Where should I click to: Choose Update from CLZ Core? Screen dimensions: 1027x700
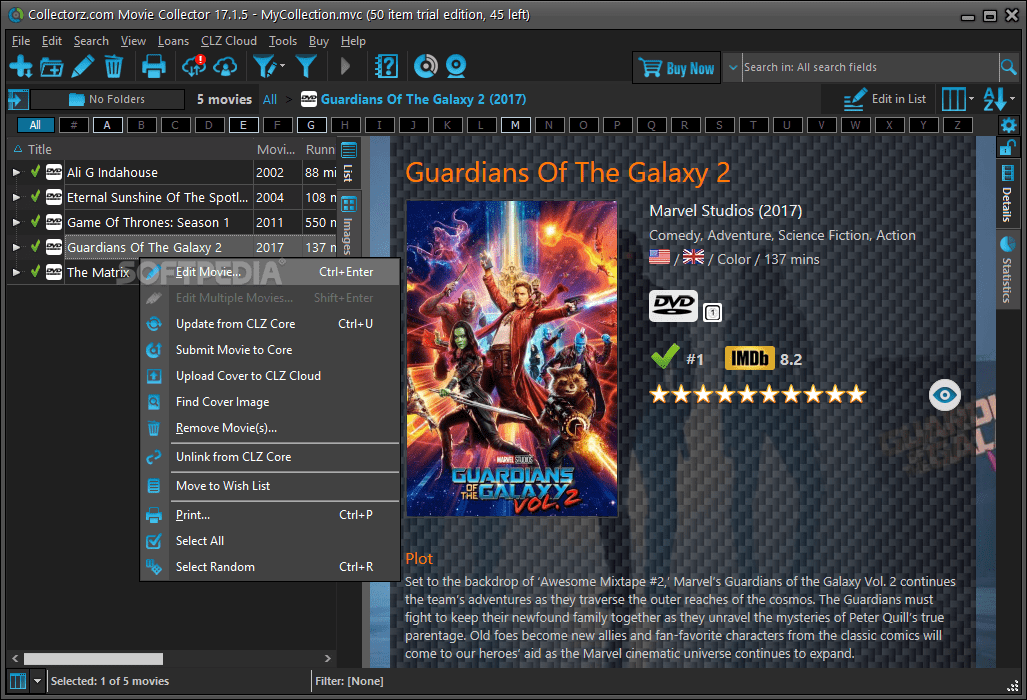(x=270, y=323)
